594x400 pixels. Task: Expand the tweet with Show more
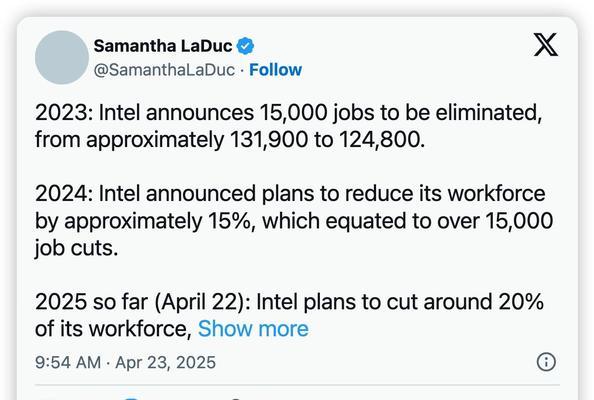coord(253,328)
